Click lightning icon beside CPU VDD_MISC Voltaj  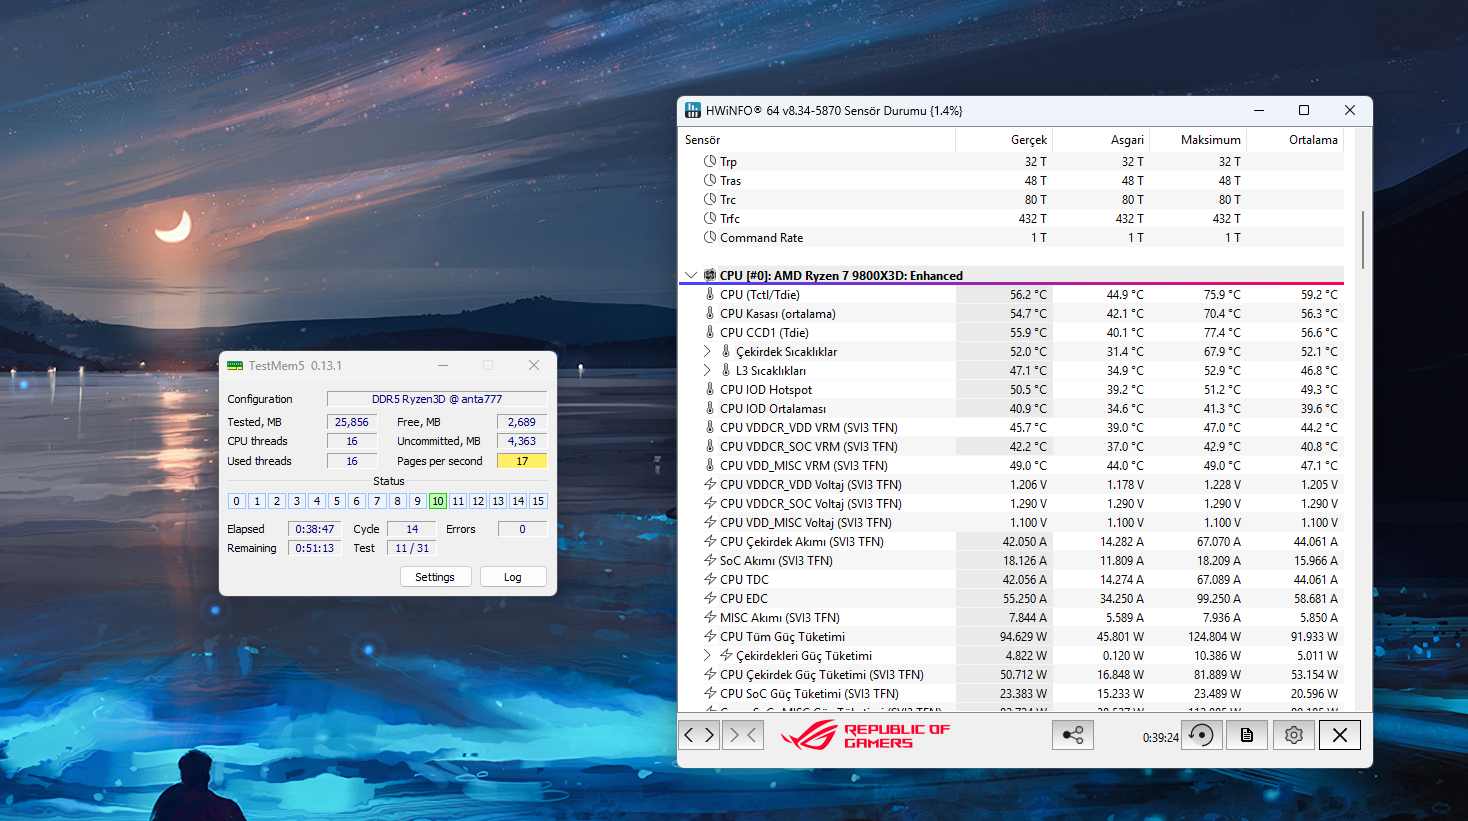tap(710, 522)
